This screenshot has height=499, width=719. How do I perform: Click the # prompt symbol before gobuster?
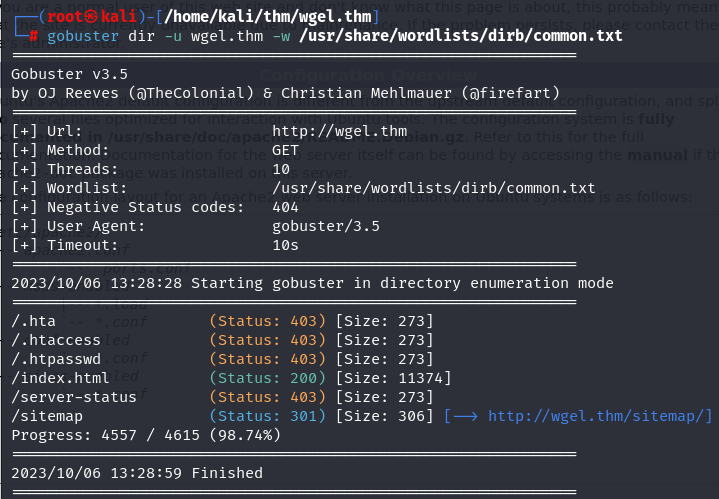pos(34,35)
